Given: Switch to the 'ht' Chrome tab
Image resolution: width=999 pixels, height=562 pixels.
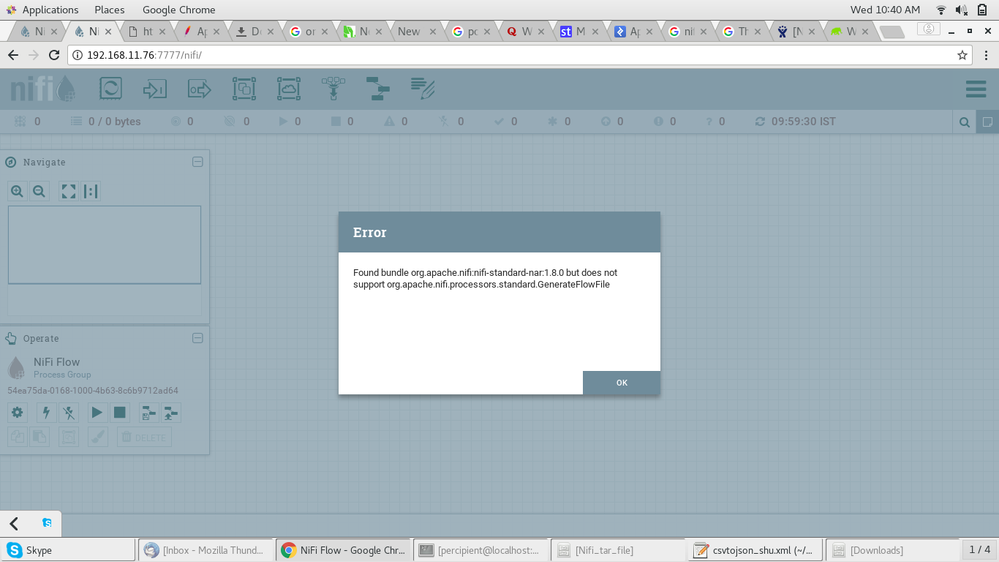Looking at the screenshot, I should click(147, 31).
